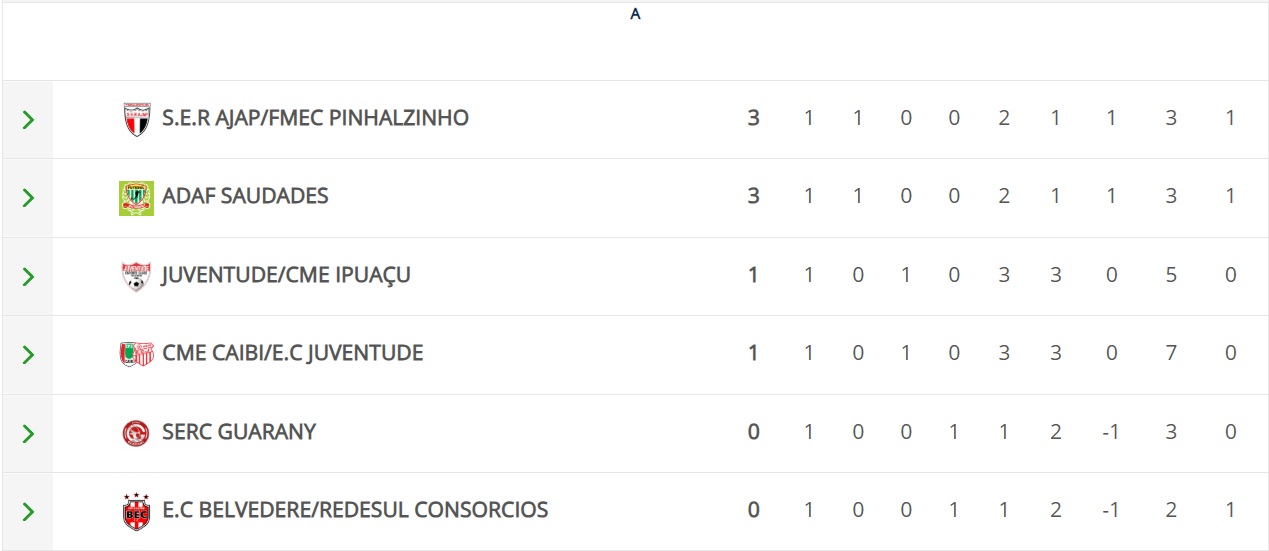Open the SERC GUARANY team name

pos(239,432)
